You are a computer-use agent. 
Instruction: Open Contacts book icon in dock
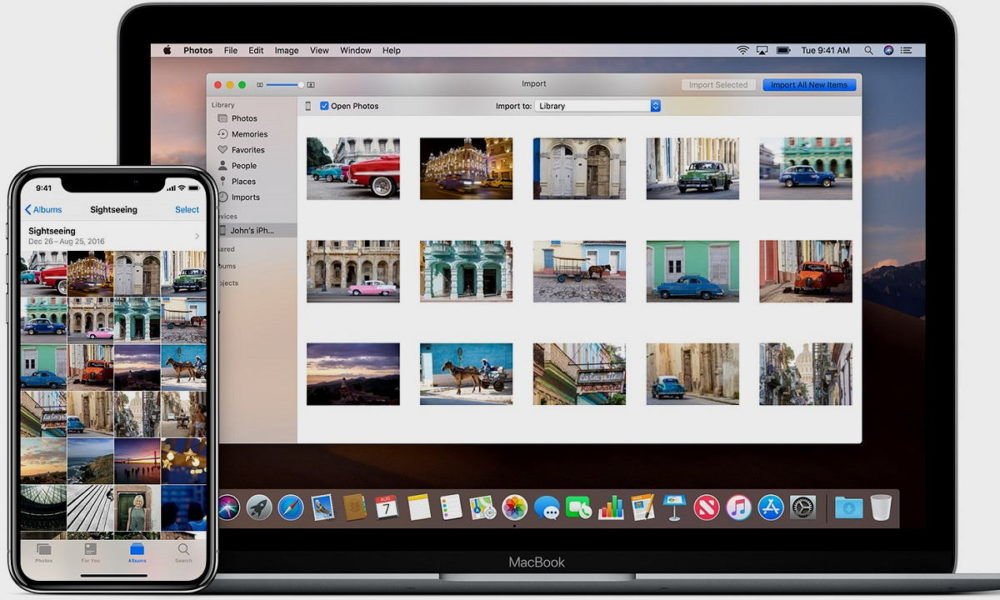[x=355, y=508]
